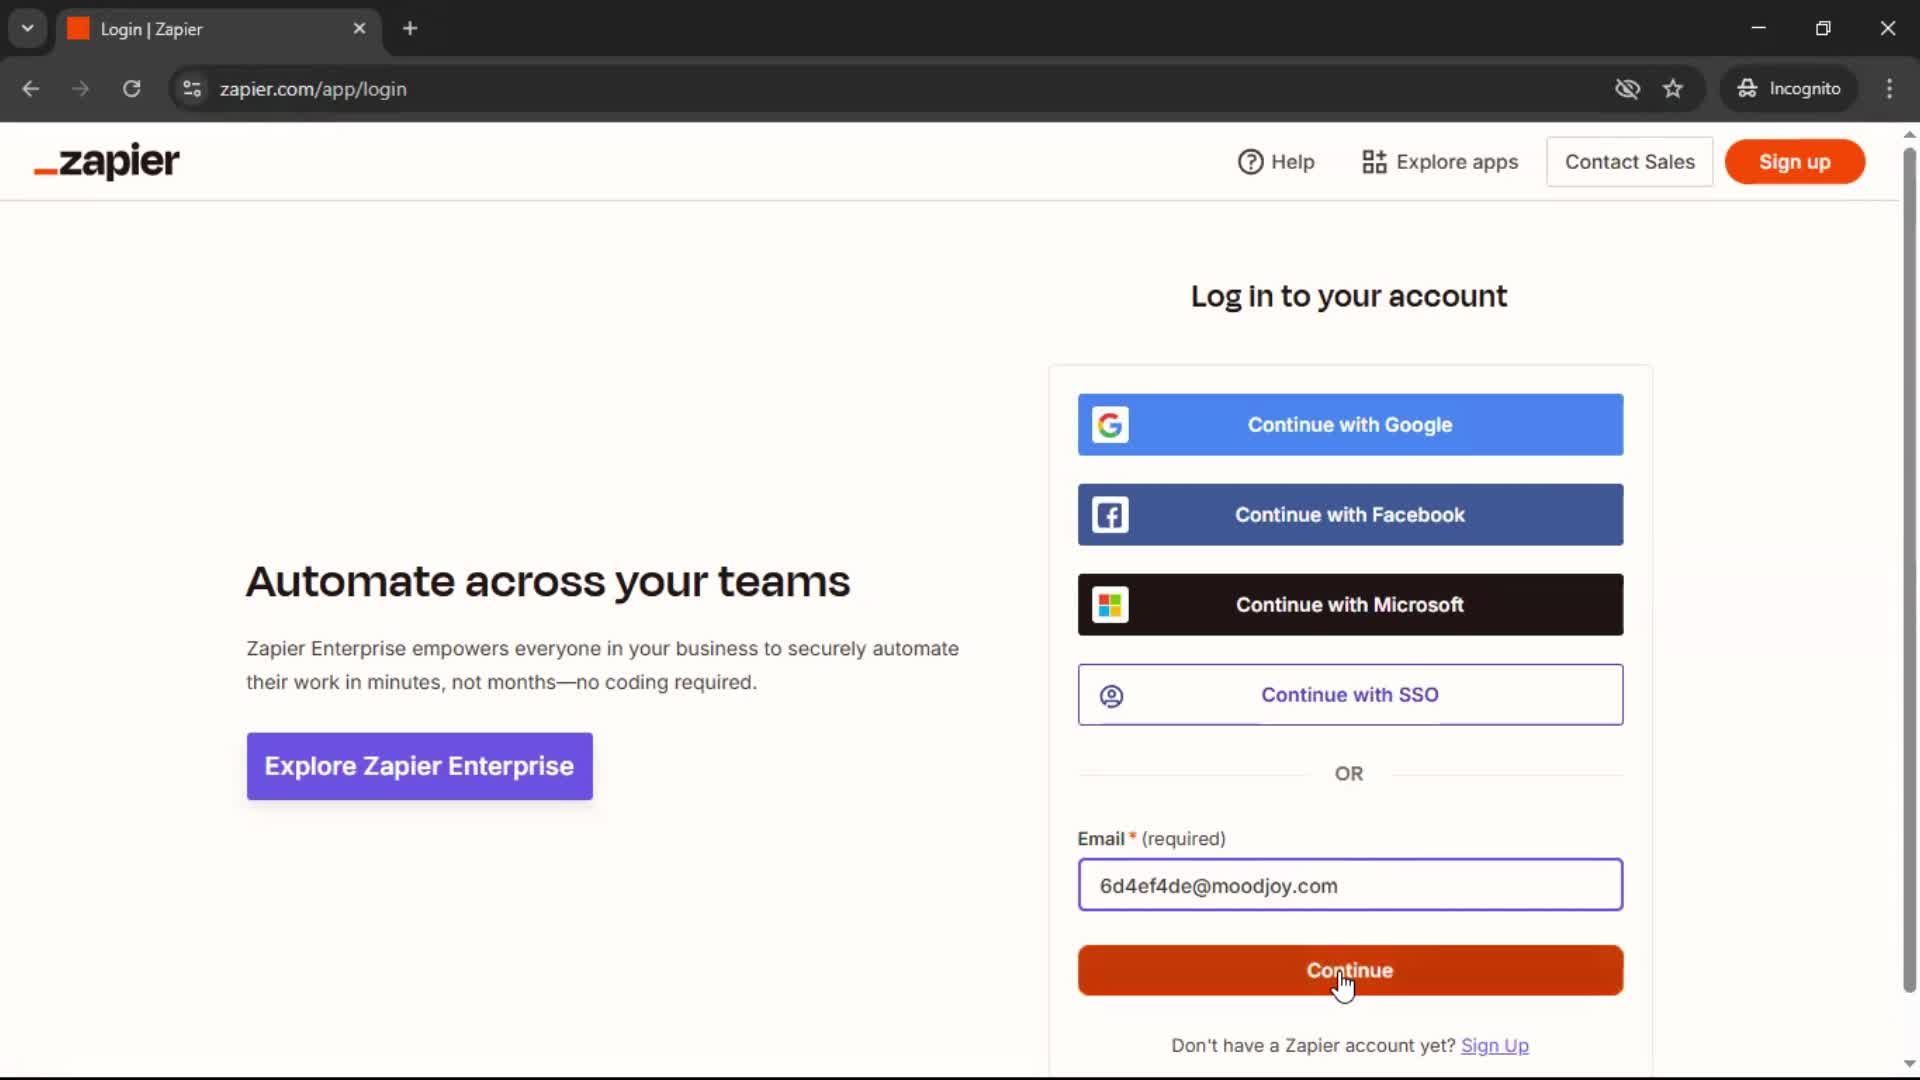The width and height of the screenshot is (1920, 1080).
Task: Click the 'Email (required)' label
Action: point(1151,839)
